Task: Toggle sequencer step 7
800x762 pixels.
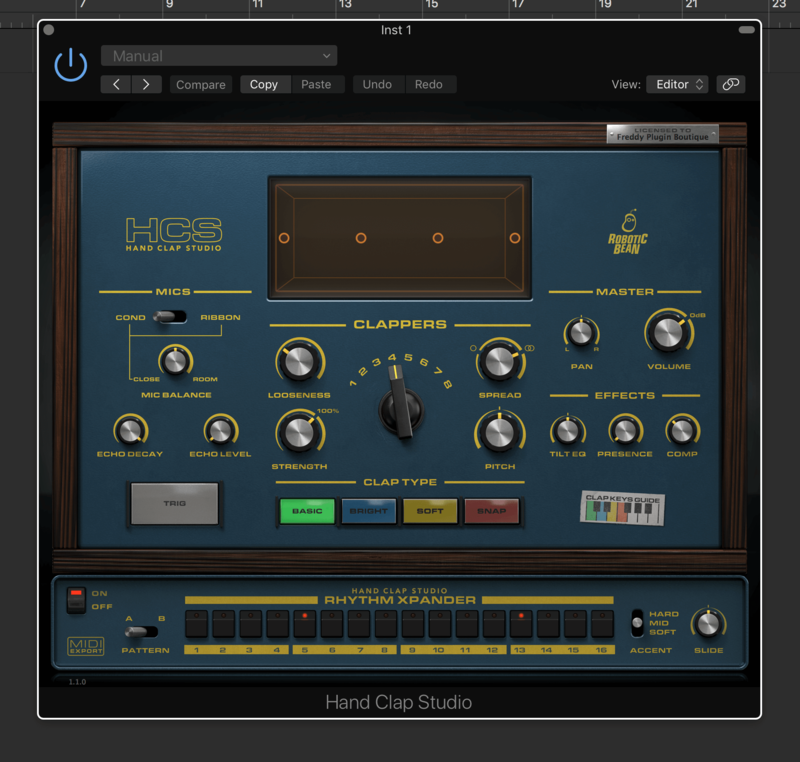Action: tap(359, 623)
